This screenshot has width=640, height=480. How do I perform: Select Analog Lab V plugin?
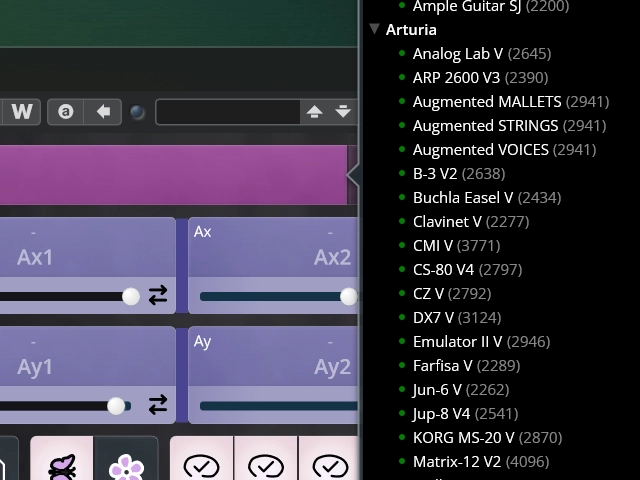(482, 53)
